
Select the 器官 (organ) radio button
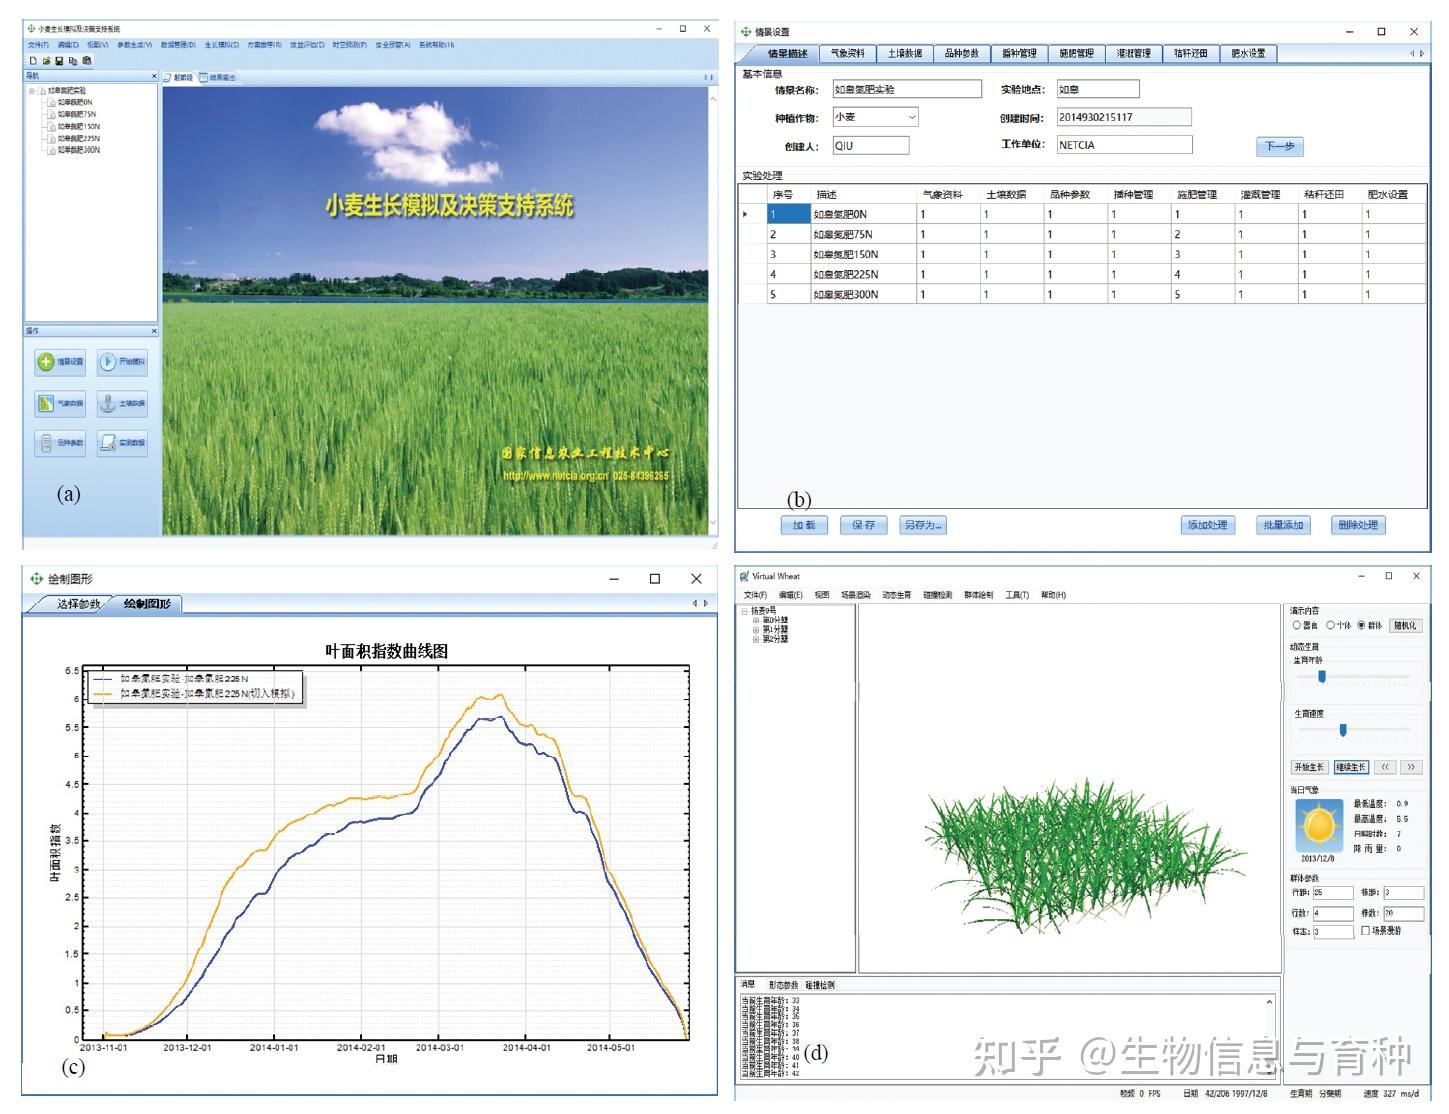pos(1297,624)
